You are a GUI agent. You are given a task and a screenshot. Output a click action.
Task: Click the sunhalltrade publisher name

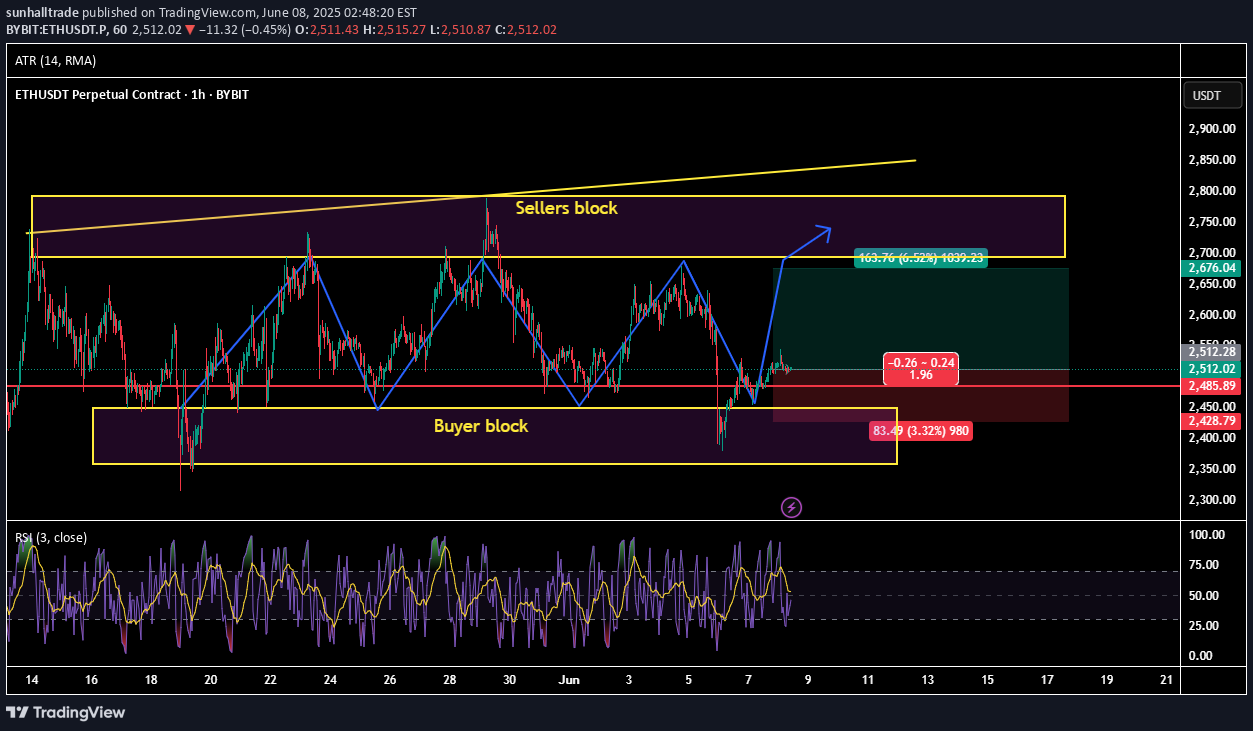42,13
